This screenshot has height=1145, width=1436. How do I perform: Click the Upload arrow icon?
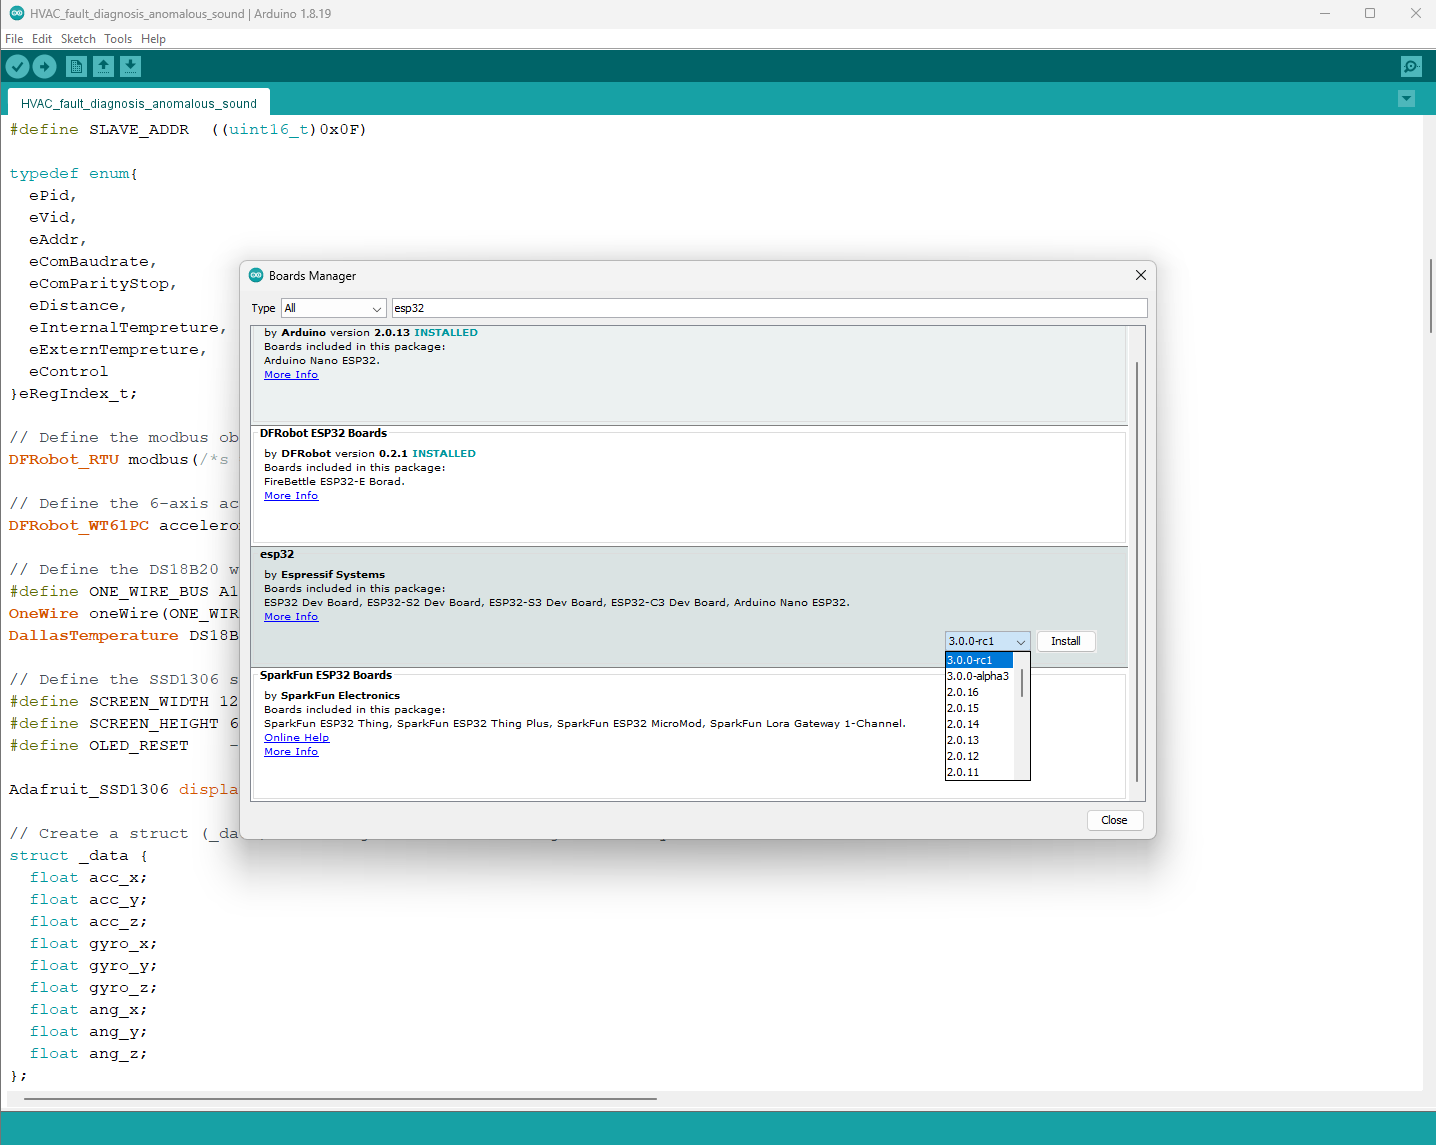(x=44, y=66)
